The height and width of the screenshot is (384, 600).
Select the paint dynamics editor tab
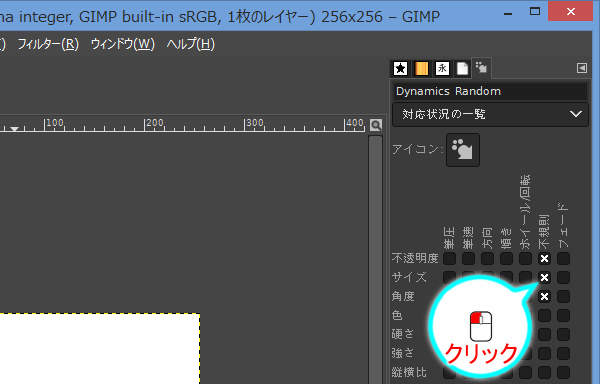click(481, 68)
